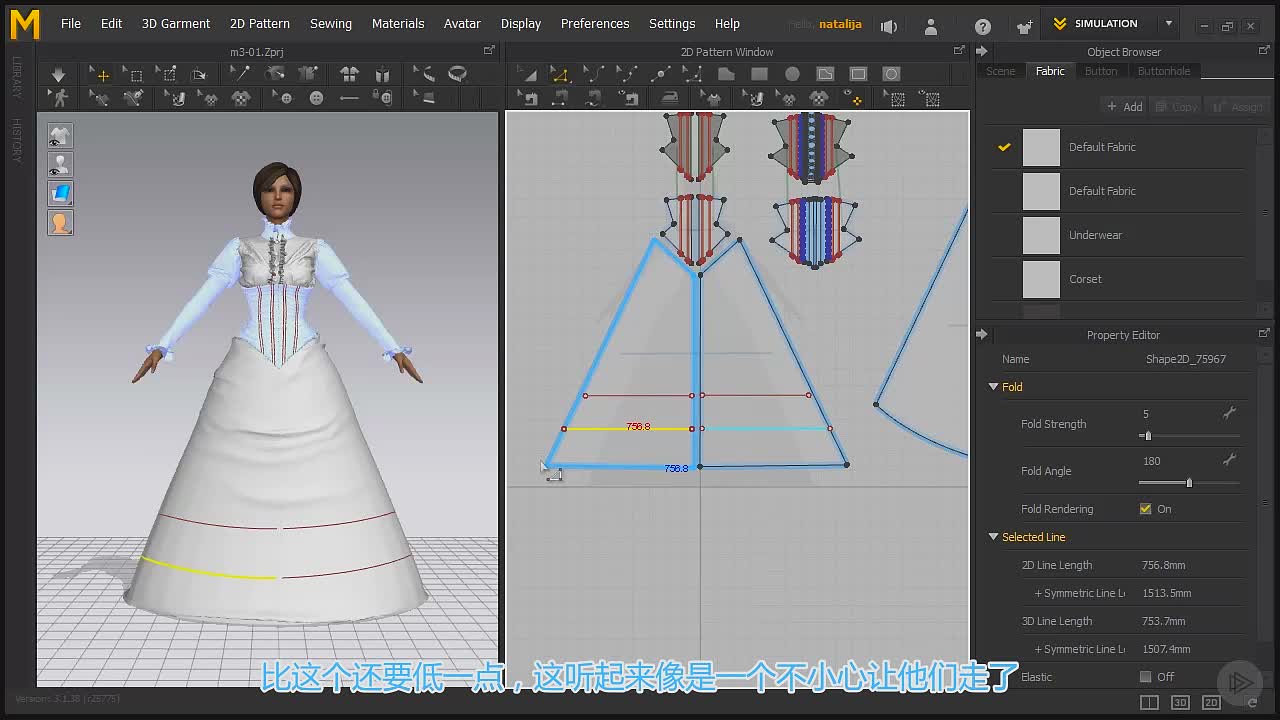
Task: Toggle Fold Rendering checkbox
Action: (x=1145, y=509)
